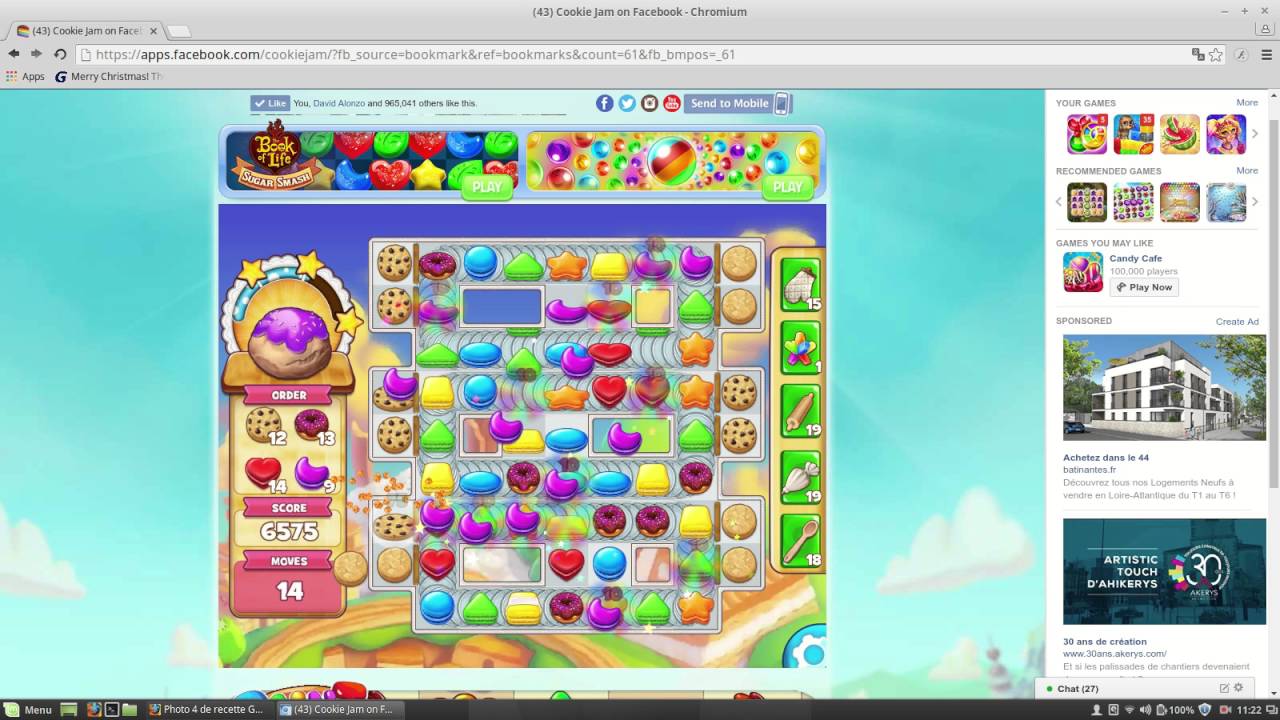1280x720 pixels.
Task: Click translate icon in address bar
Action: click(x=1197, y=54)
